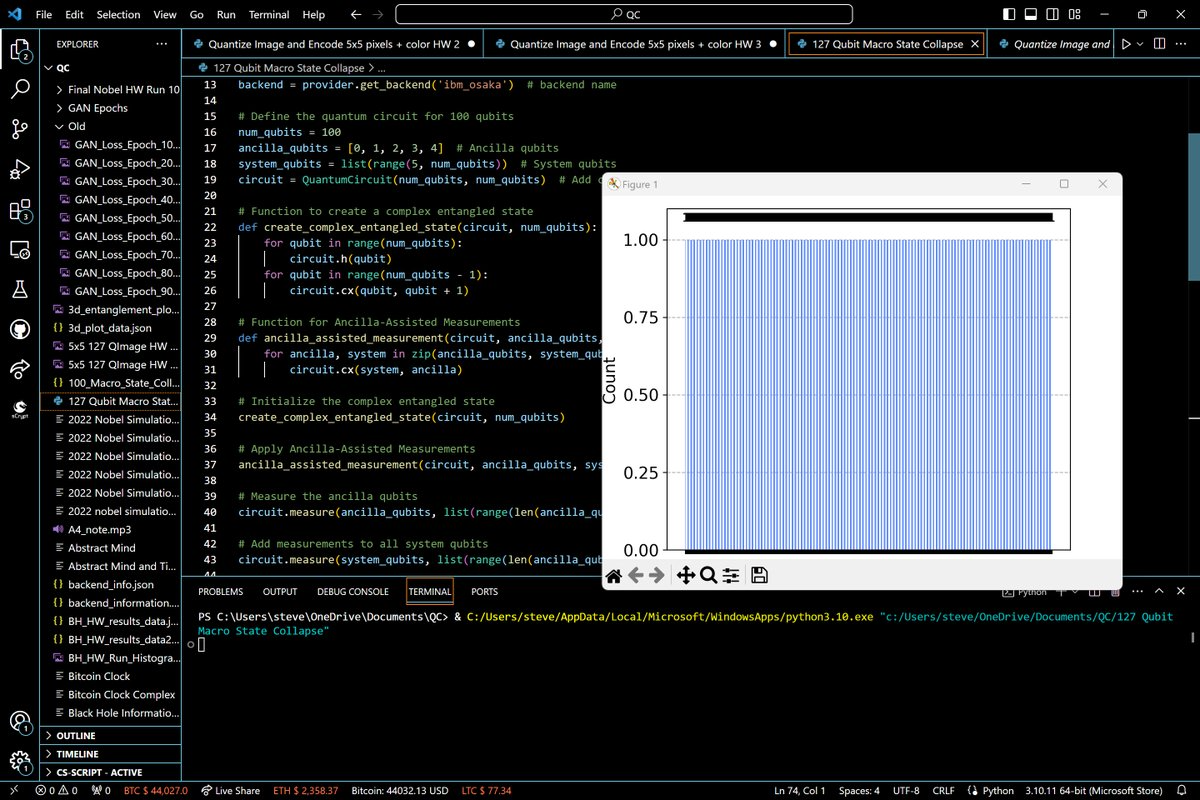Open the GitHub view in activity bar
The height and width of the screenshot is (800, 1200).
20,329
